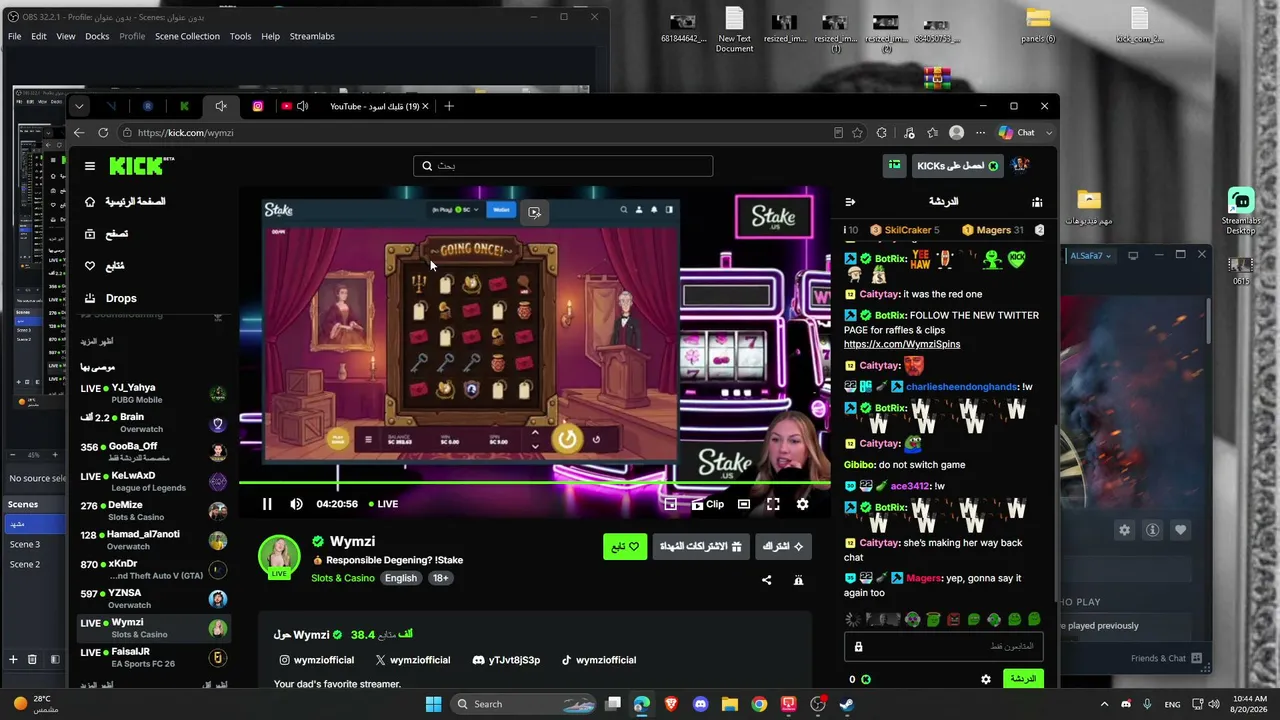
Task: Open wymziofficial X profile link
Action: point(413,660)
